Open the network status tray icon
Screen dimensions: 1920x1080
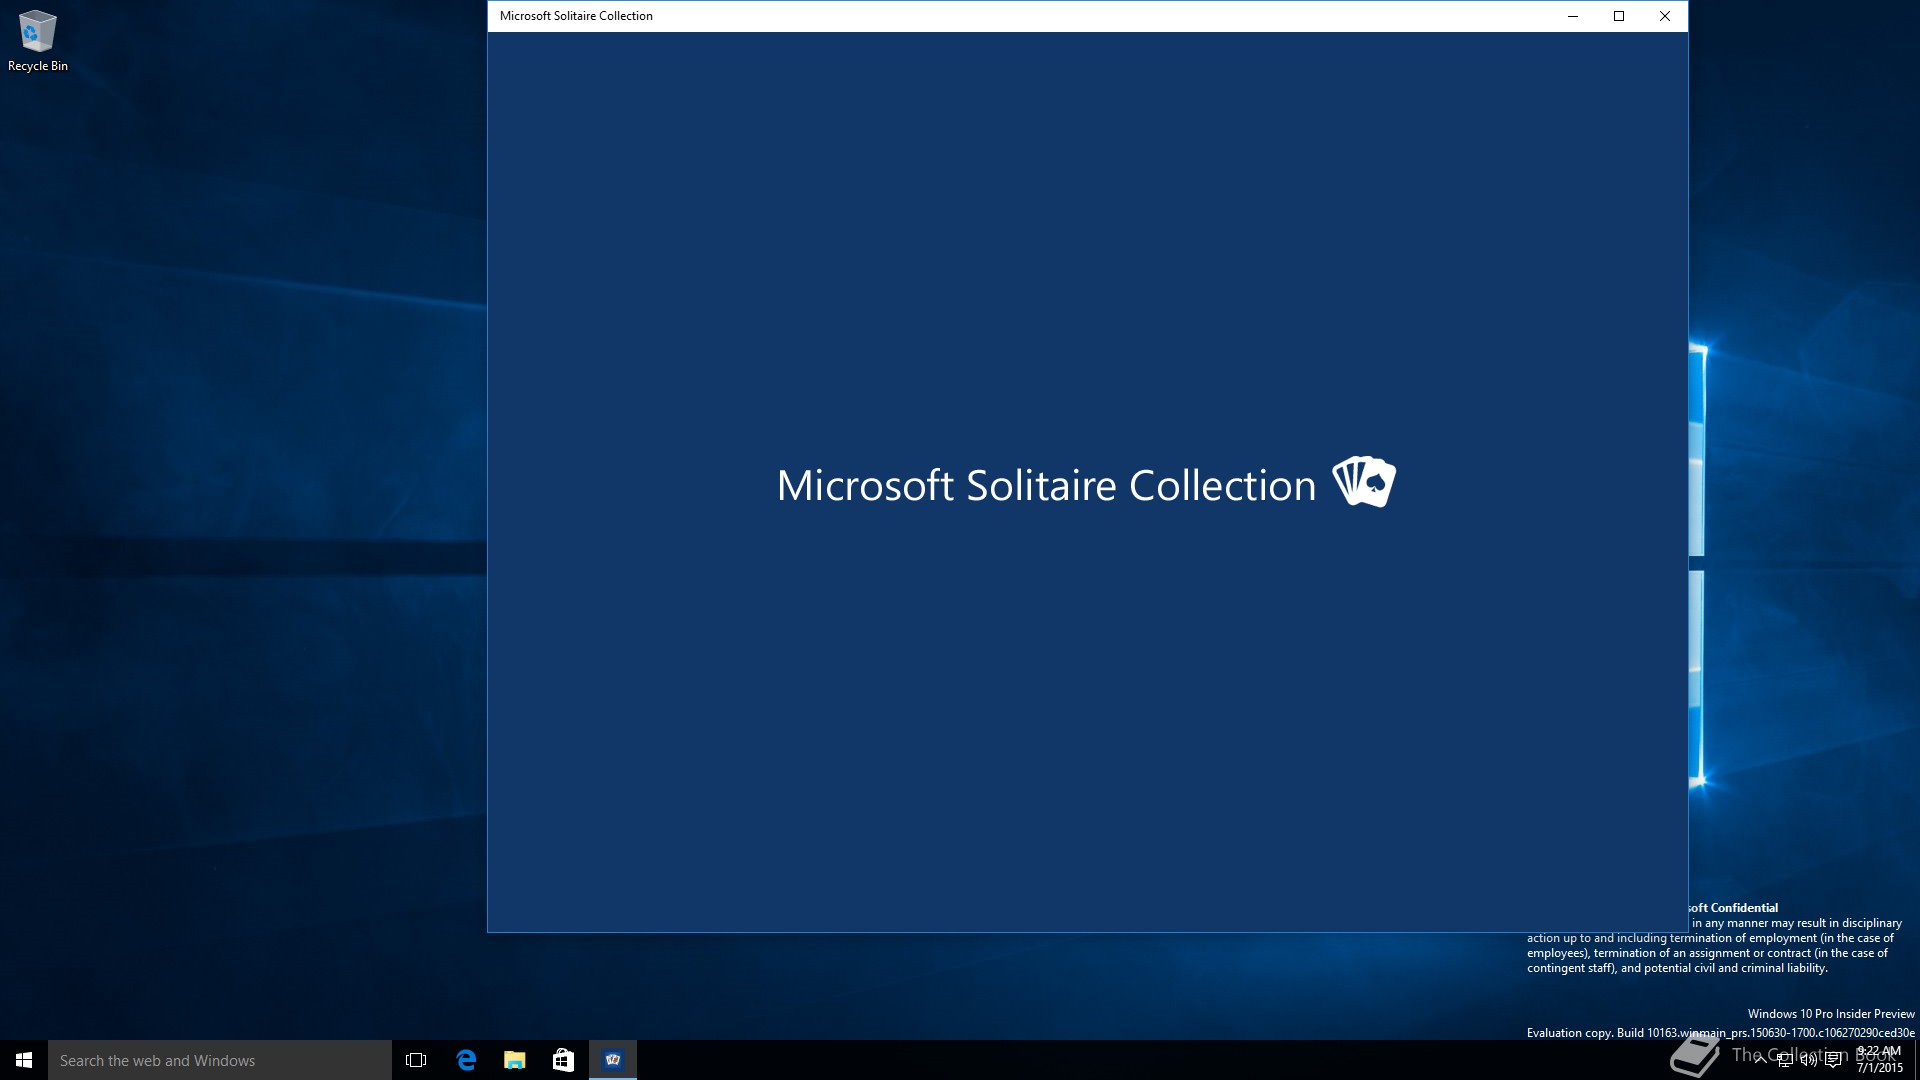click(x=1785, y=1060)
